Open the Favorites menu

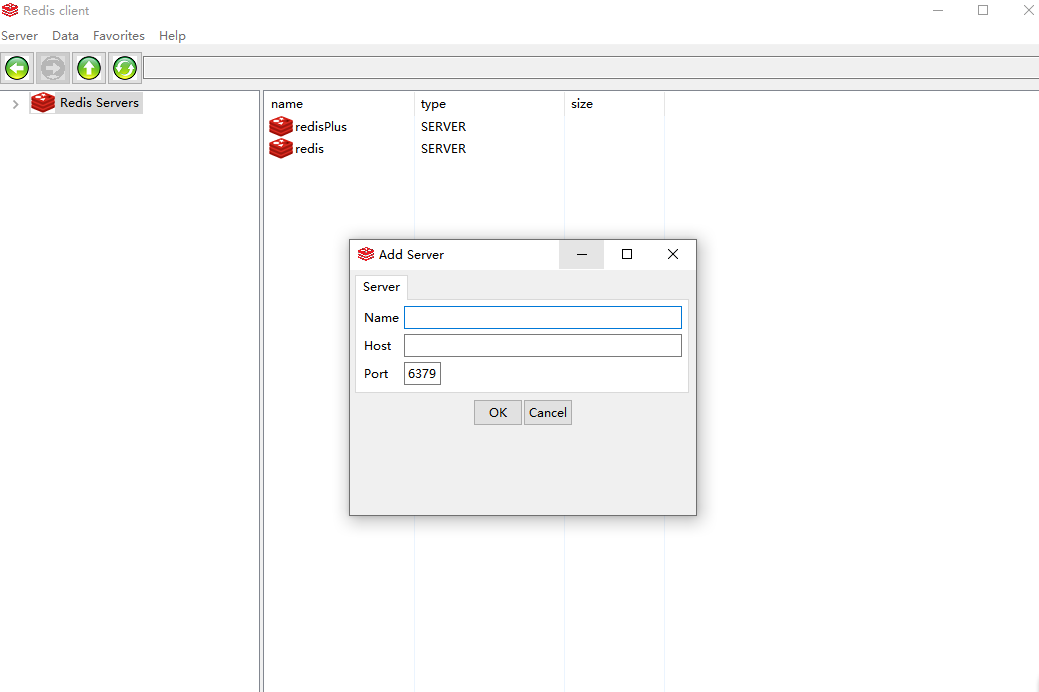click(x=119, y=36)
